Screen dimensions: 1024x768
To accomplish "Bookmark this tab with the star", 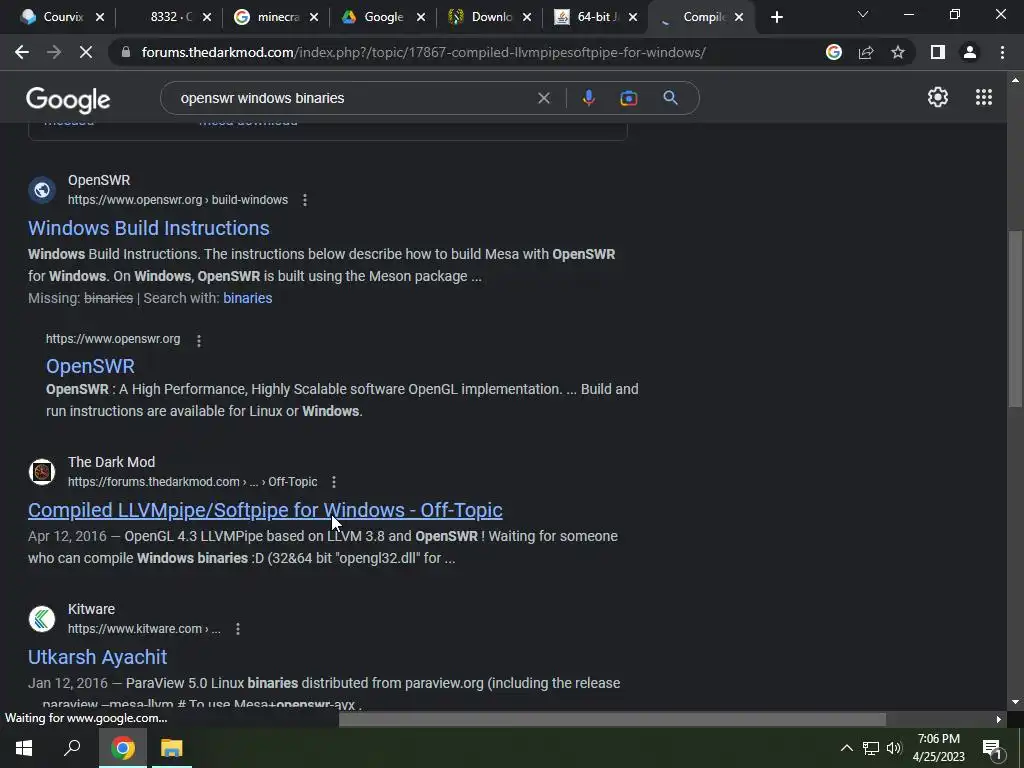I will tap(898, 52).
